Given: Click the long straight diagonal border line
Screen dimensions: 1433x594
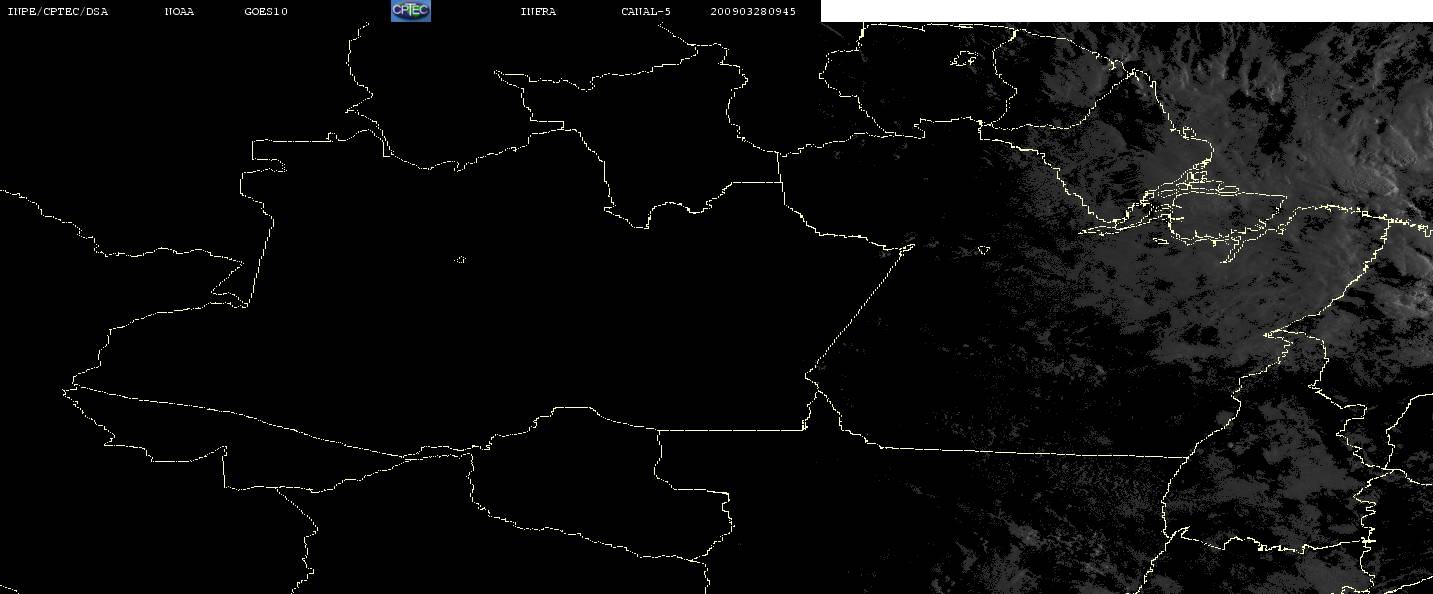Looking at the screenshot, I should pos(857,310).
